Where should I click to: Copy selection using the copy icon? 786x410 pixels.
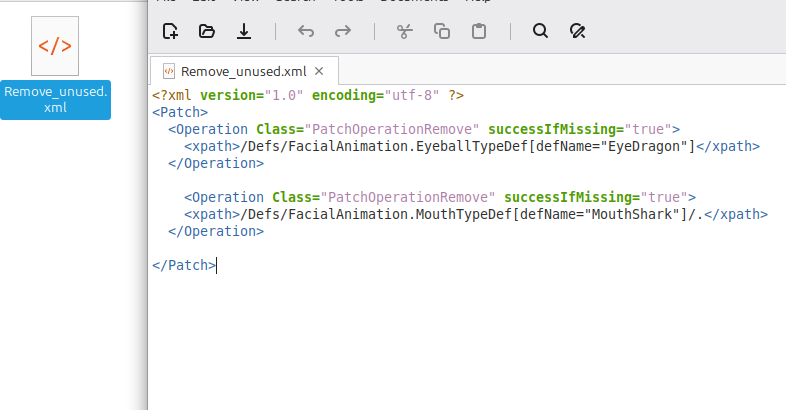coord(442,31)
